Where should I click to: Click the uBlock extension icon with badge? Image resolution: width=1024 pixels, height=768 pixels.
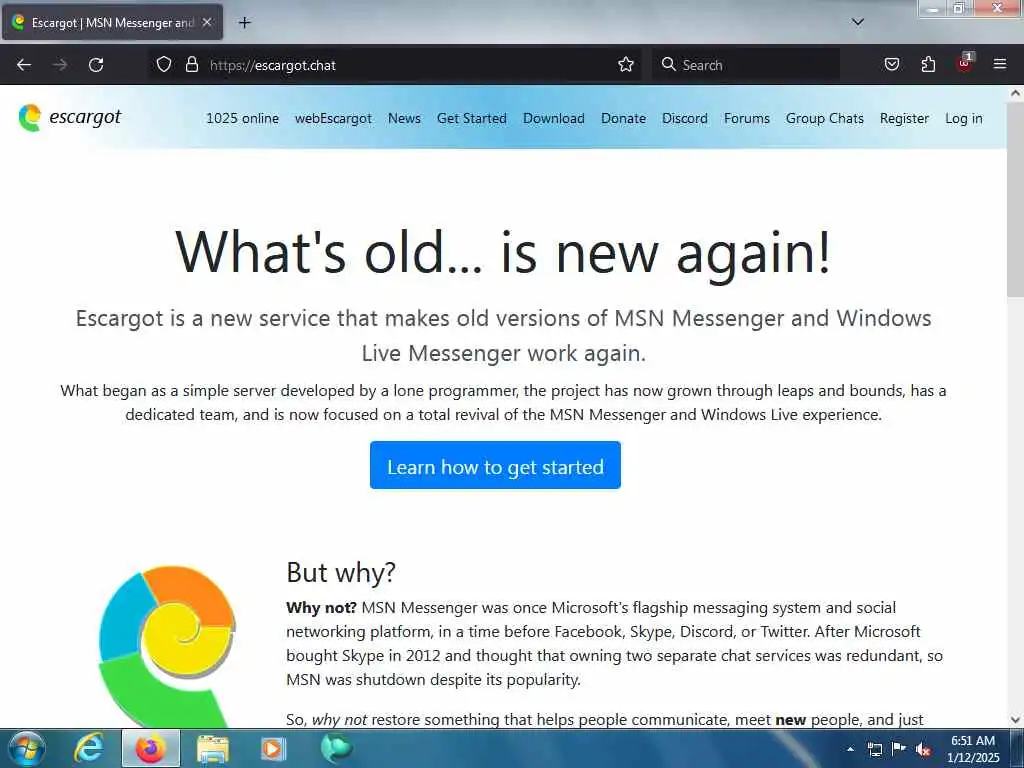pos(965,63)
